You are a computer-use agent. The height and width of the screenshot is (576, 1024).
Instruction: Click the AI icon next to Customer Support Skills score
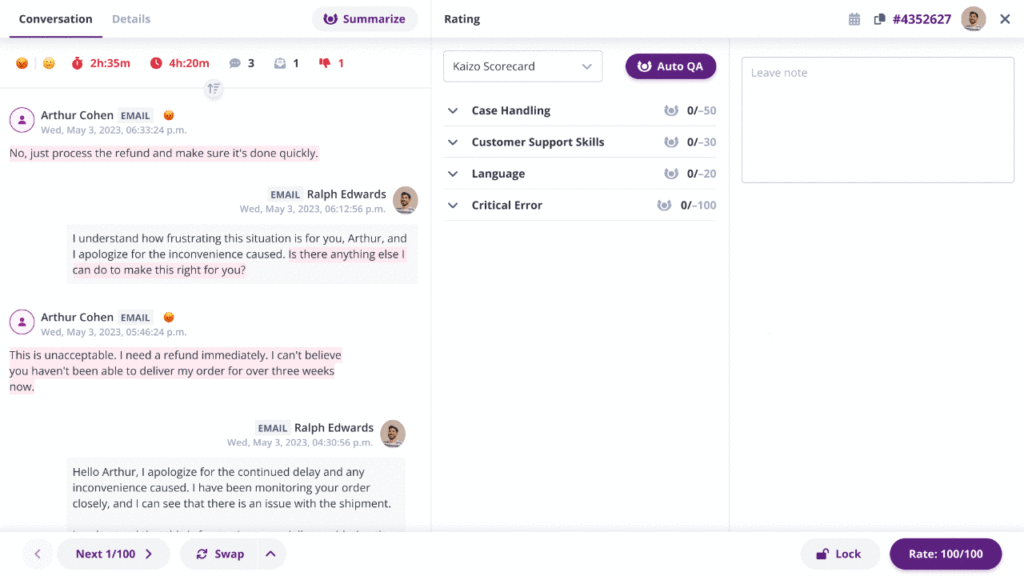point(671,142)
